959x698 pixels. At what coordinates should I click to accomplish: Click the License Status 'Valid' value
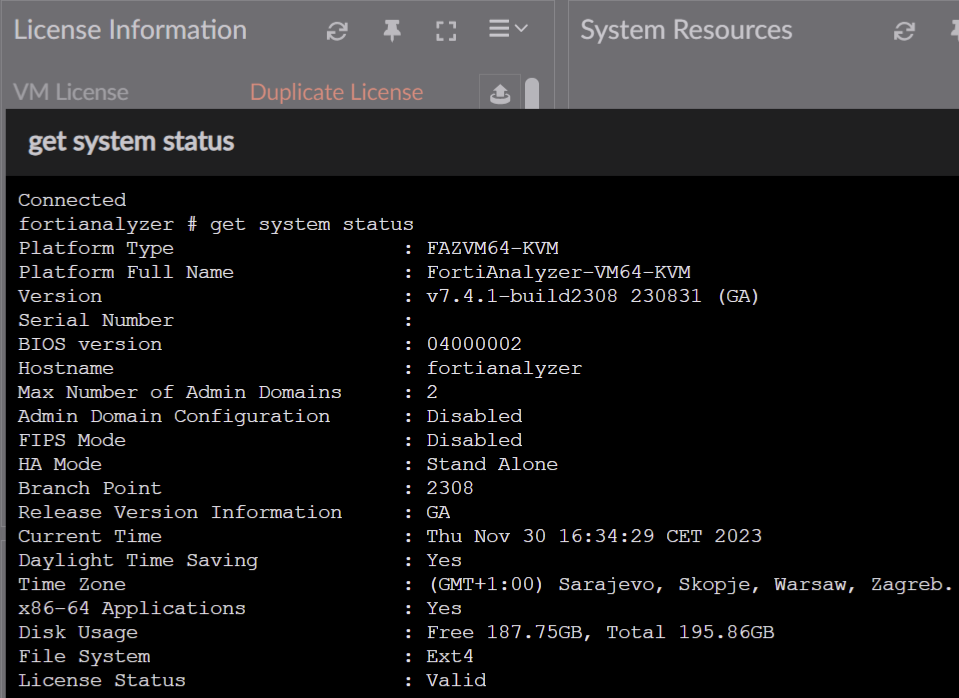click(x=456, y=680)
